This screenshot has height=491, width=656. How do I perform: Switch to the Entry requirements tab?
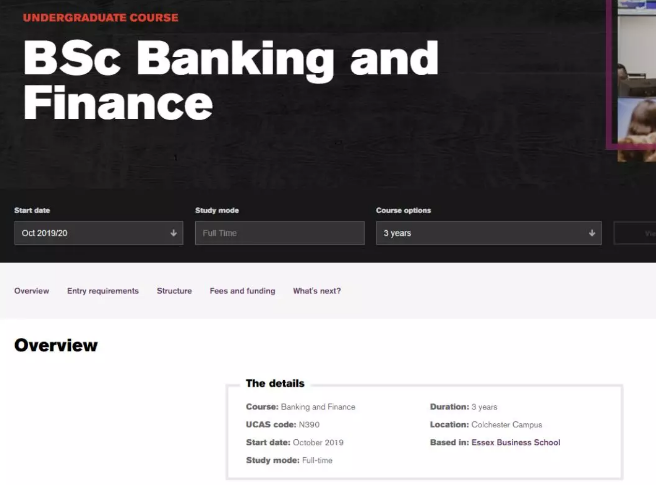(x=103, y=291)
